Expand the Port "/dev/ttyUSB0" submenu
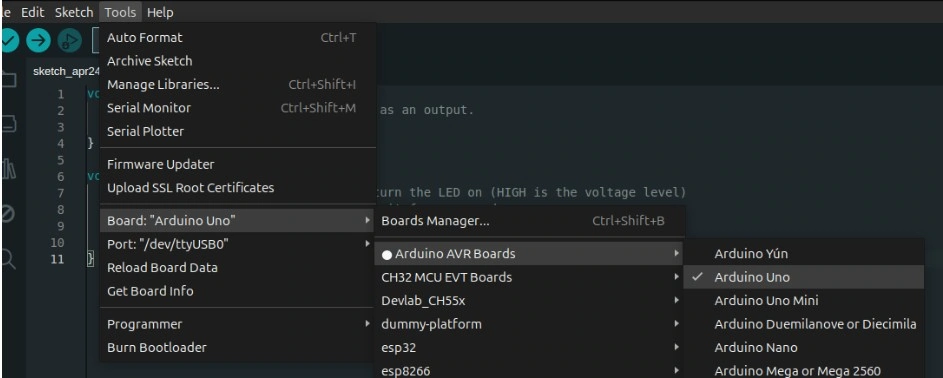The image size is (943, 378). point(238,244)
